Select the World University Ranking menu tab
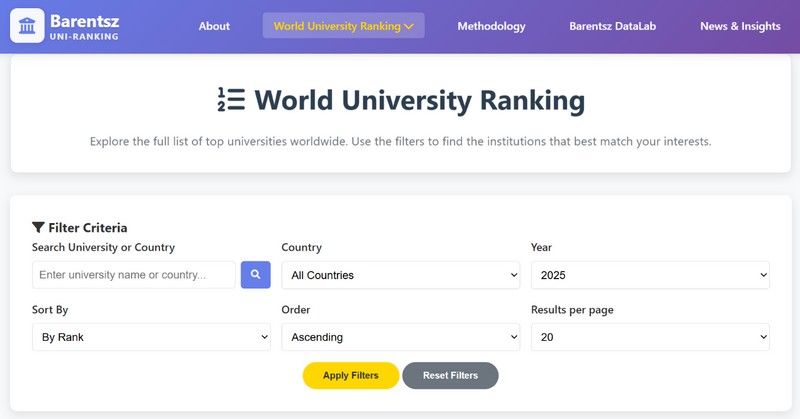800x419 pixels. click(x=343, y=26)
